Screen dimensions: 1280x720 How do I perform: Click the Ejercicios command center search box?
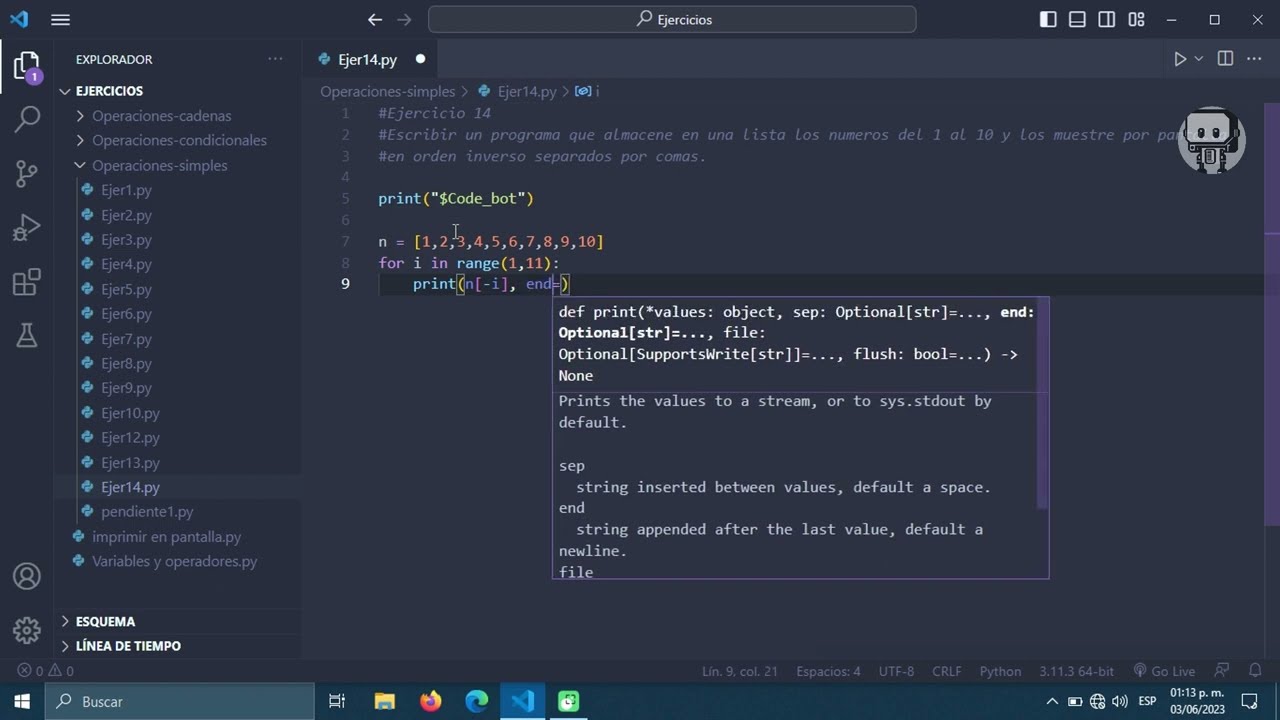672,19
